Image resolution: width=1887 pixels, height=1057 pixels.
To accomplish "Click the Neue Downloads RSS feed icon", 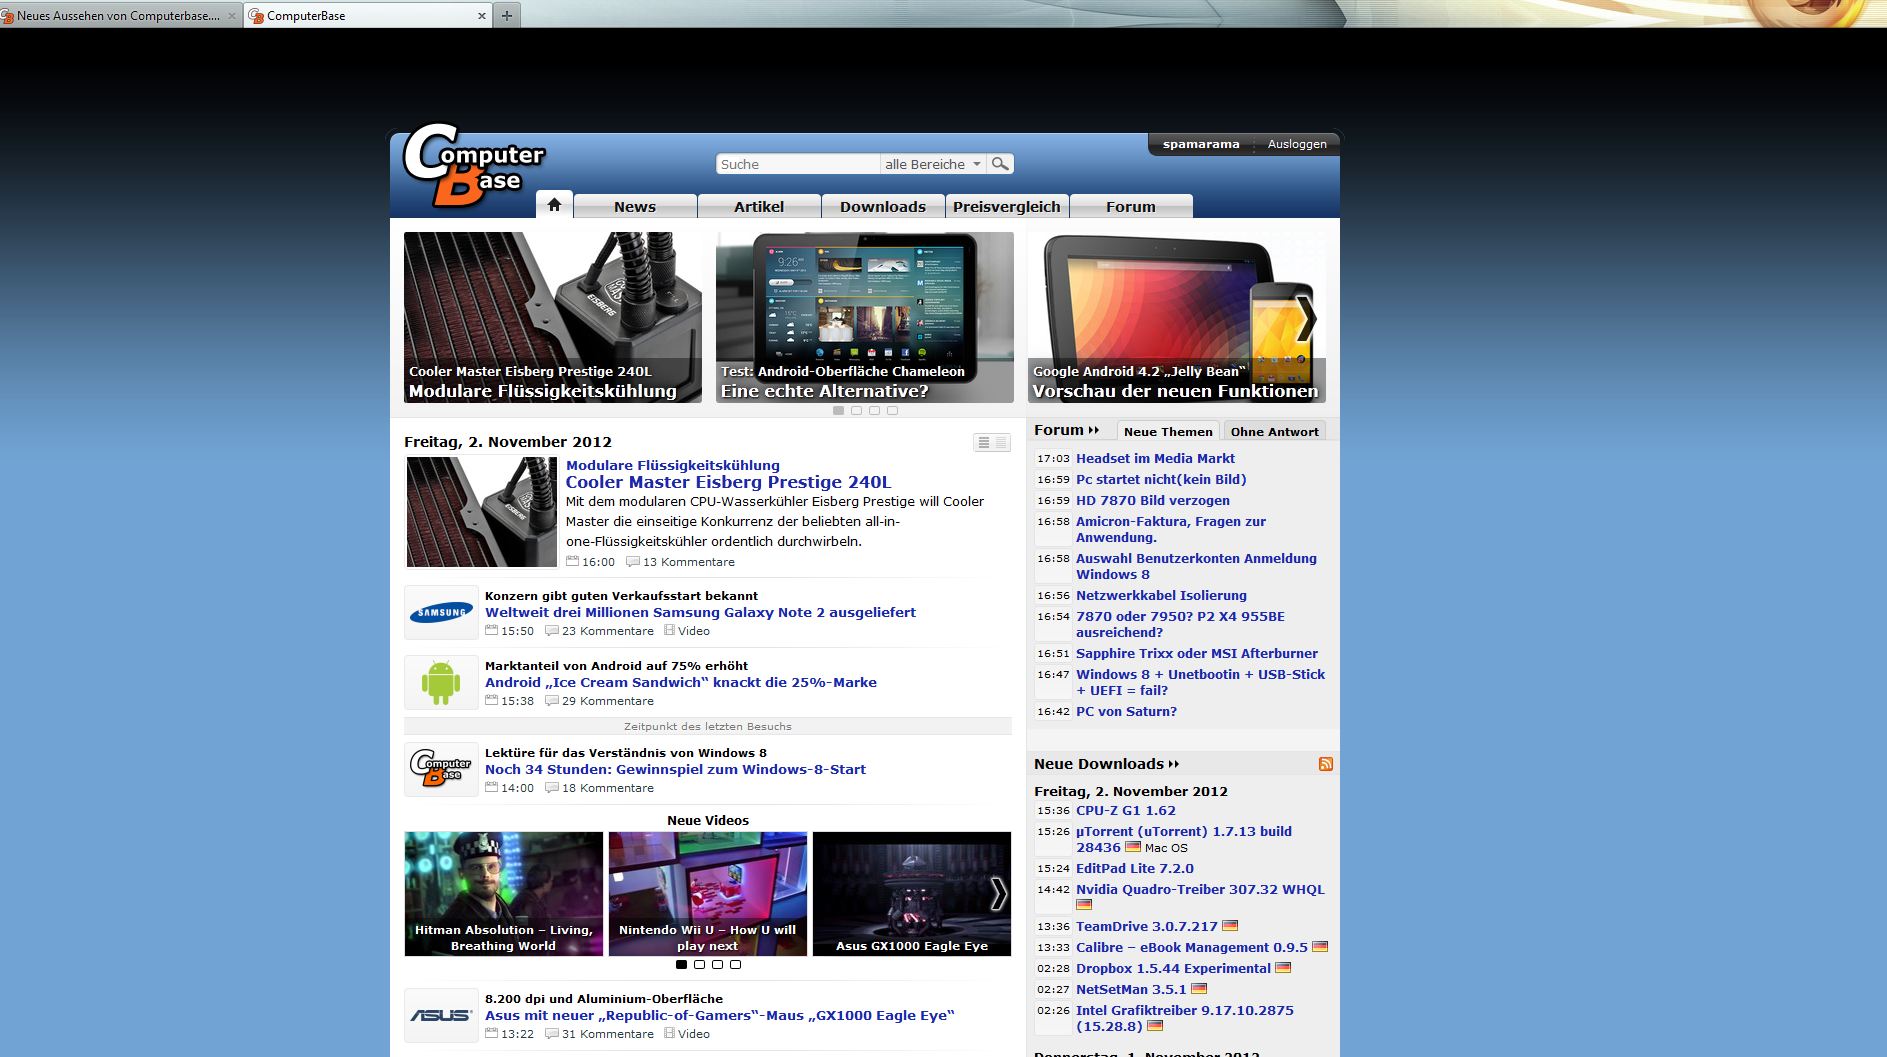I will [1326, 764].
